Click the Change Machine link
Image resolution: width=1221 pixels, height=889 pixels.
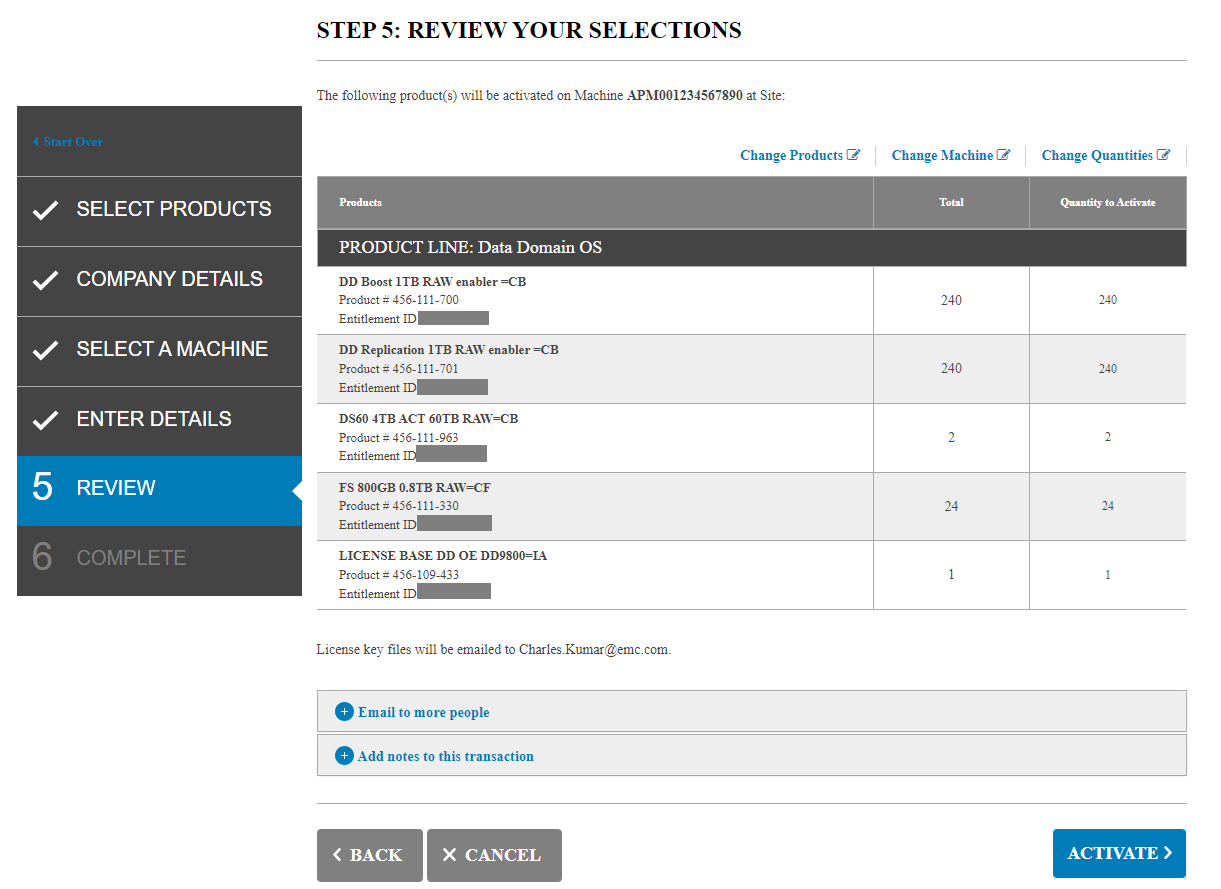click(942, 155)
